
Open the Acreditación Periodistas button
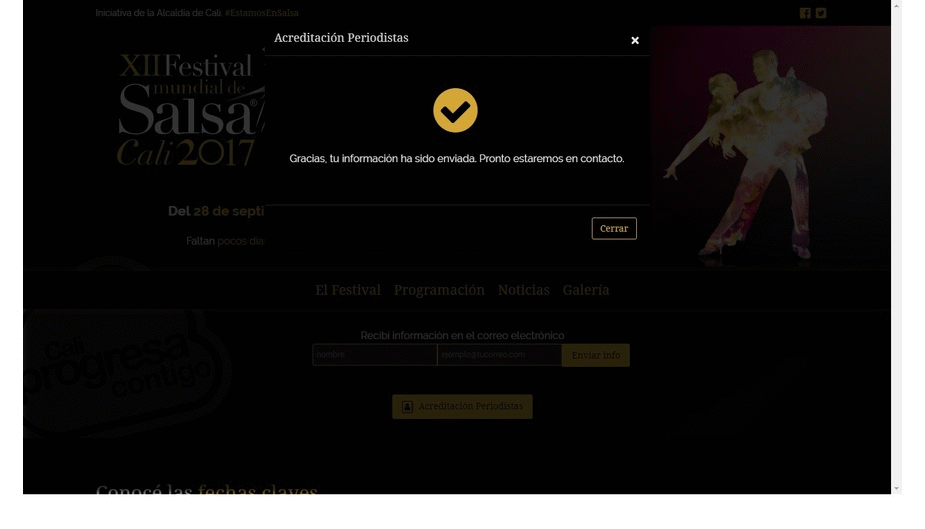[x=462, y=406]
